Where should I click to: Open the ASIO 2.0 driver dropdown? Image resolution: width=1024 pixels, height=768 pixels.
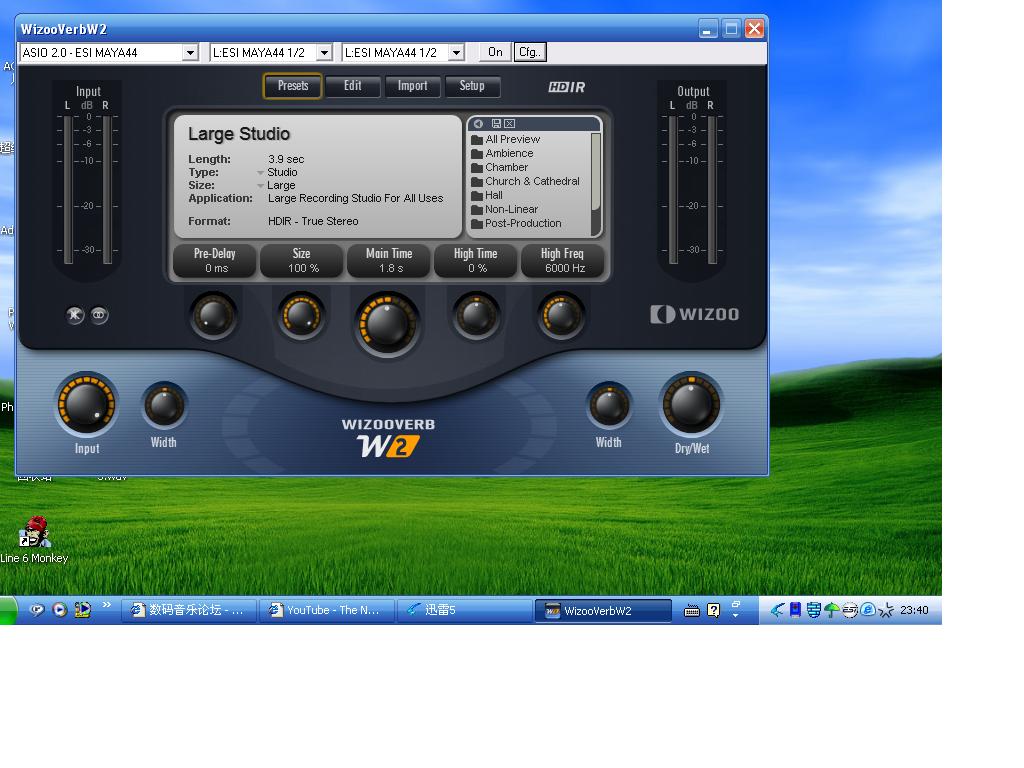[190, 52]
